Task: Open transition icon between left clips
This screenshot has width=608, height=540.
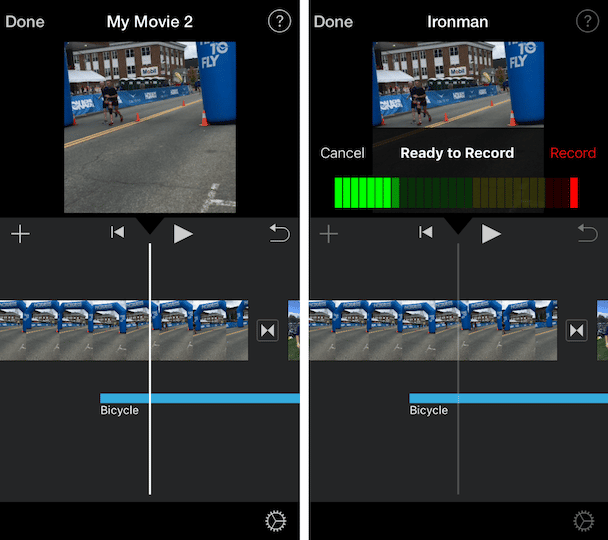Action: click(267, 330)
